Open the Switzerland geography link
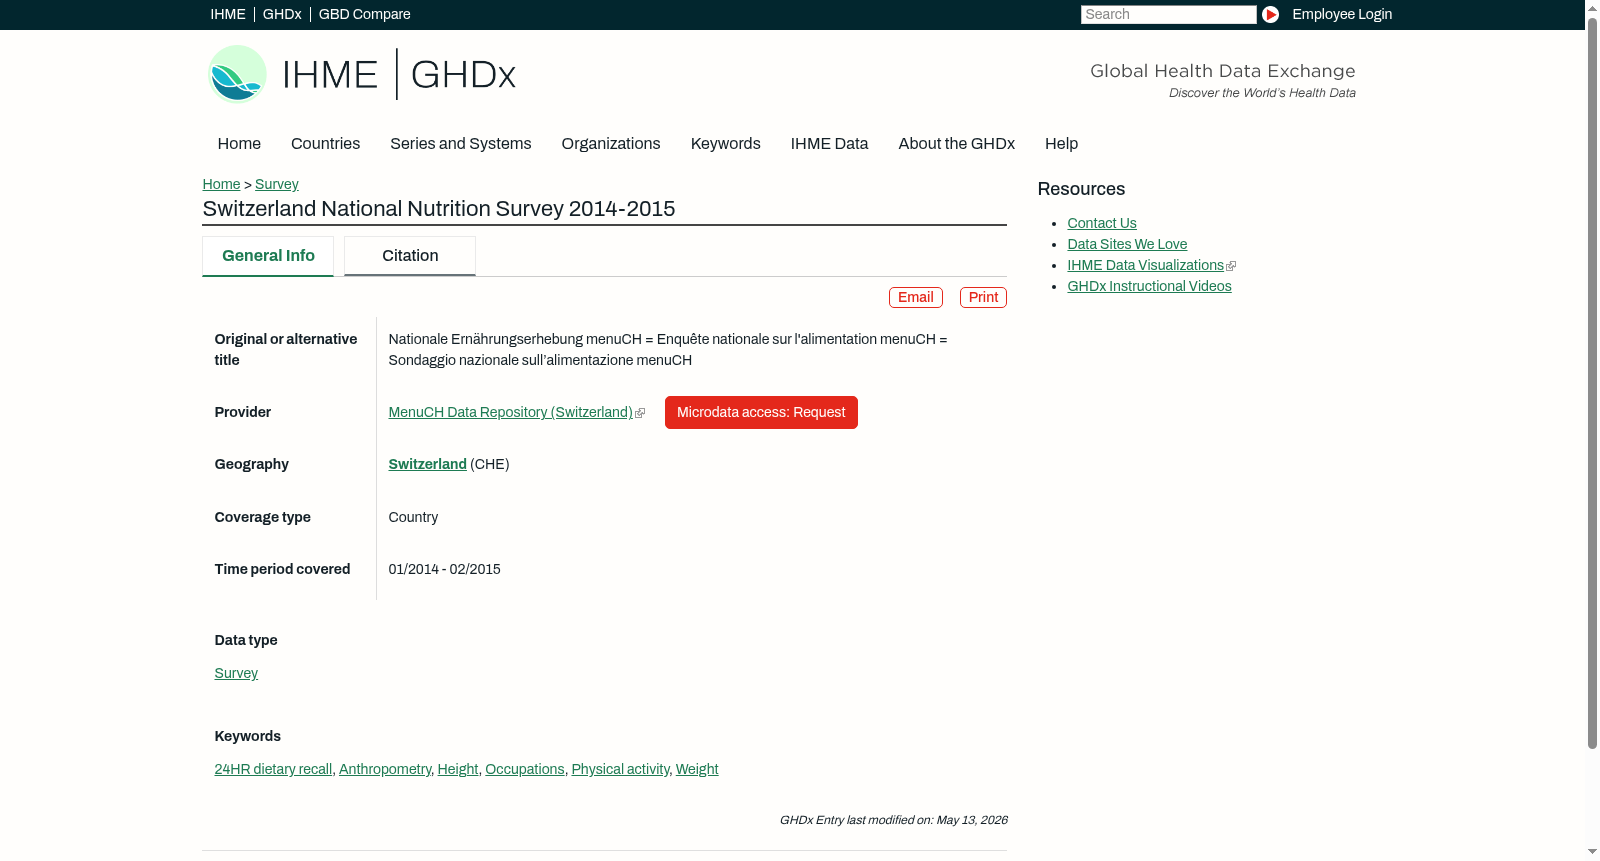 pos(427,464)
